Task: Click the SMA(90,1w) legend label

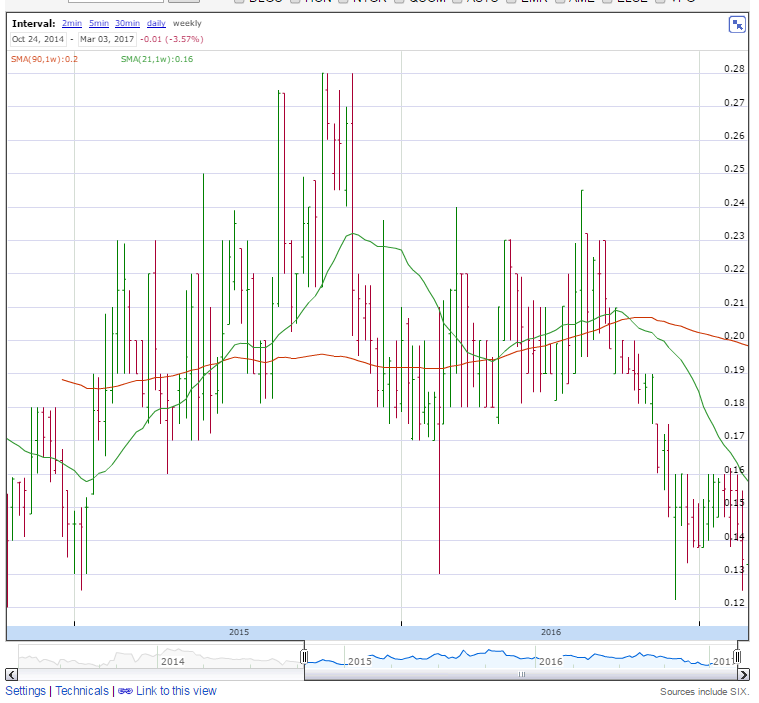Action: (x=44, y=59)
